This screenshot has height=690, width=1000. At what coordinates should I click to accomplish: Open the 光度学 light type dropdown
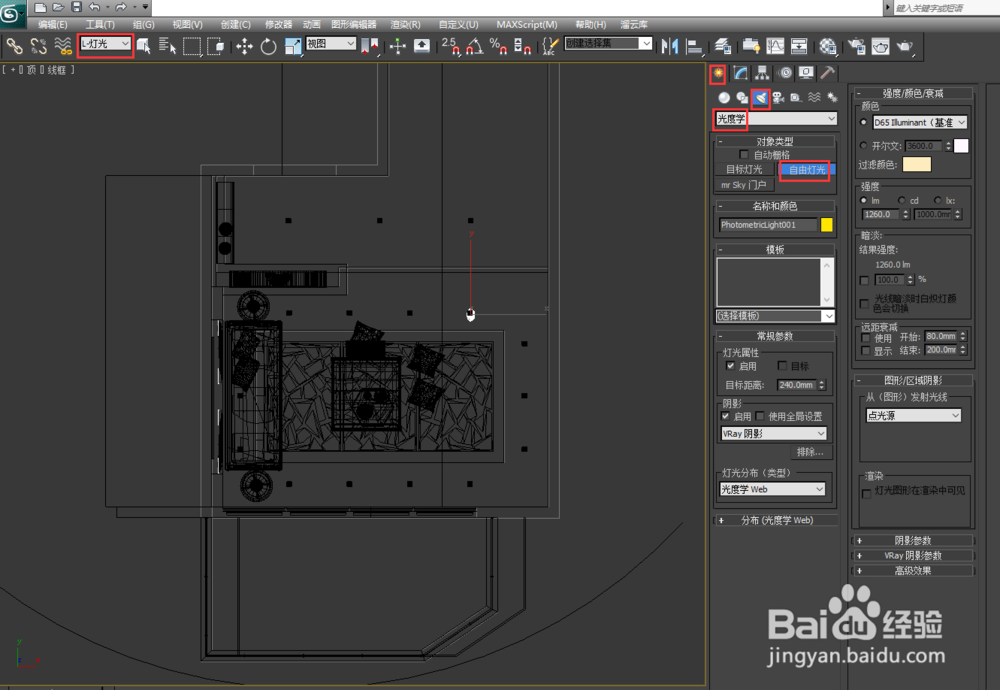[776, 119]
